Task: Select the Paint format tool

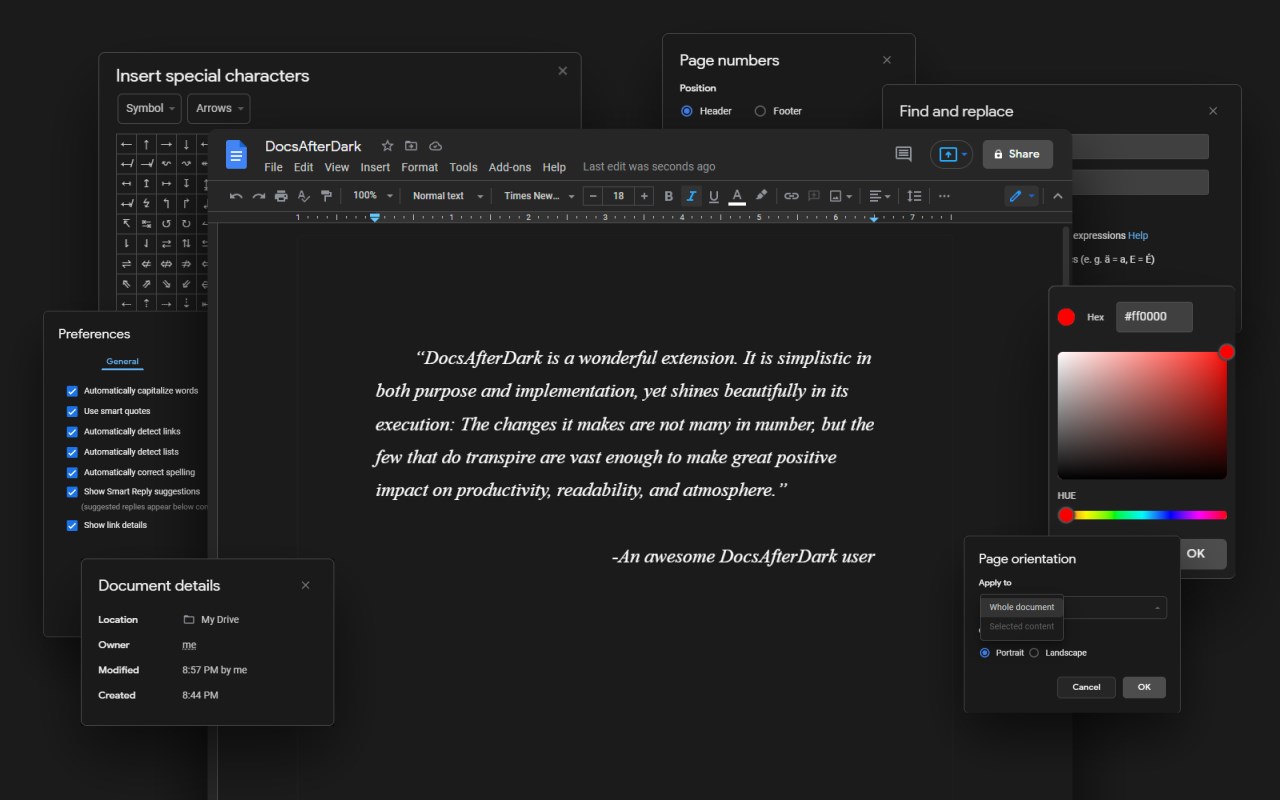Action: (325, 196)
